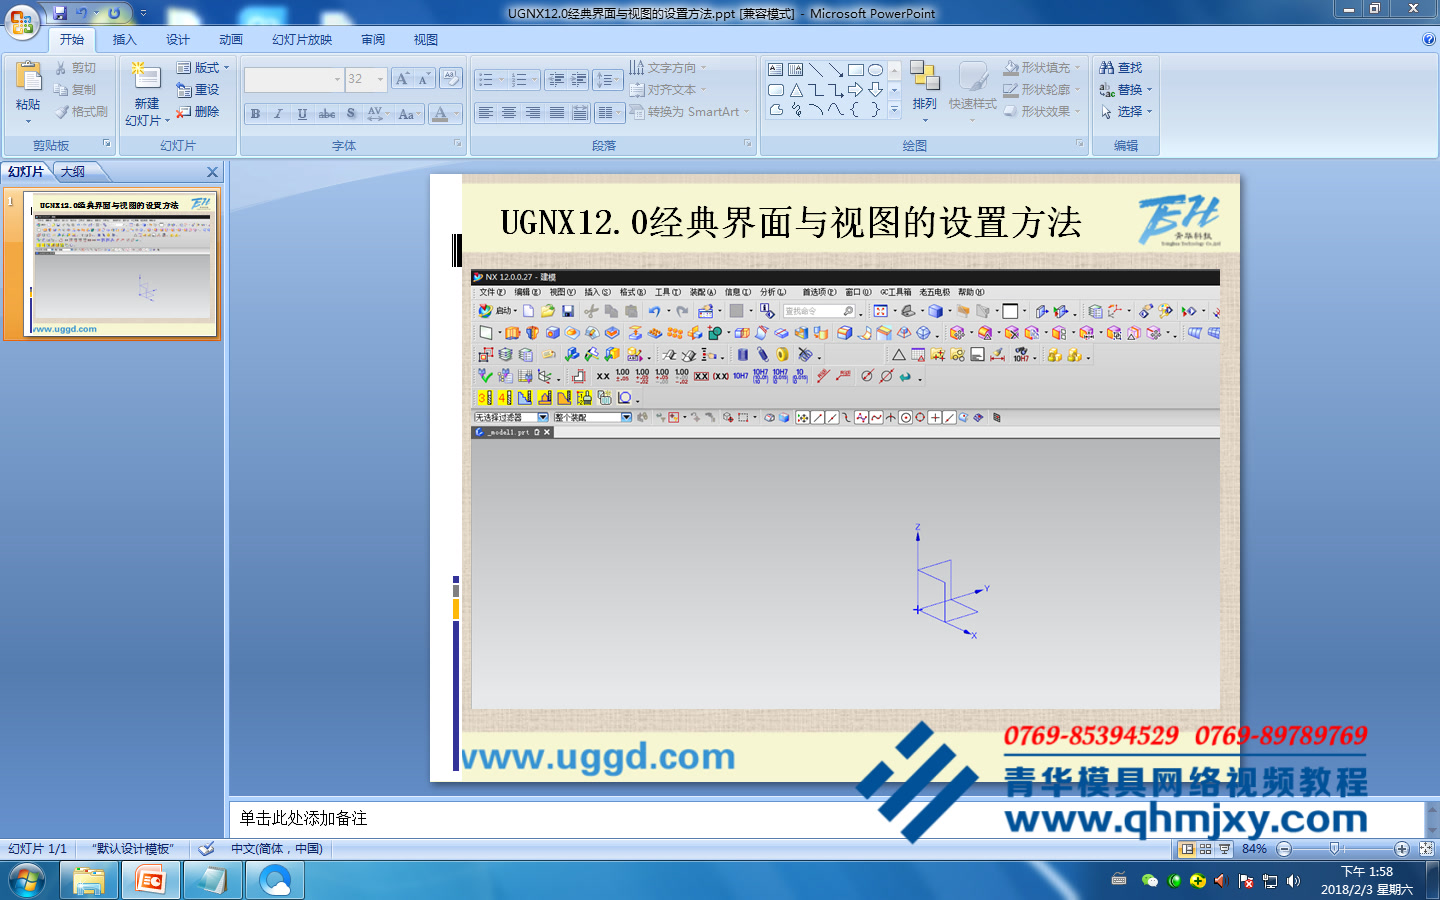Click the Office button
1440x900 pixels.
click(x=22, y=20)
